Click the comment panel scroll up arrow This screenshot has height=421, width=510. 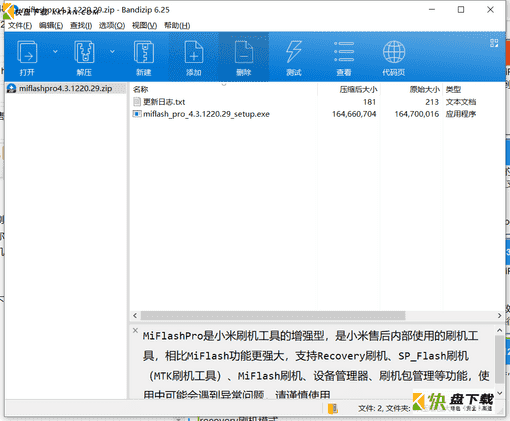pyautogui.click(x=499, y=330)
